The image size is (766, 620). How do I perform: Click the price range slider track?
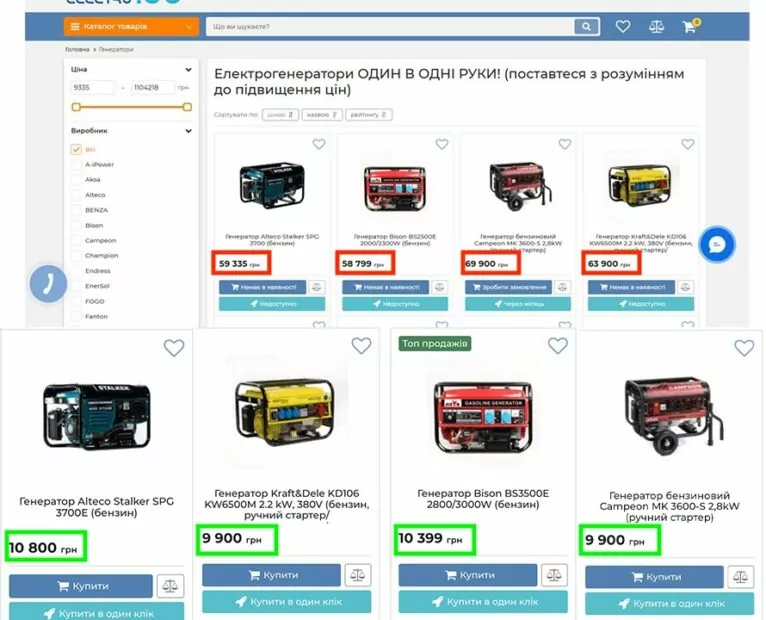pyautogui.click(x=131, y=107)
